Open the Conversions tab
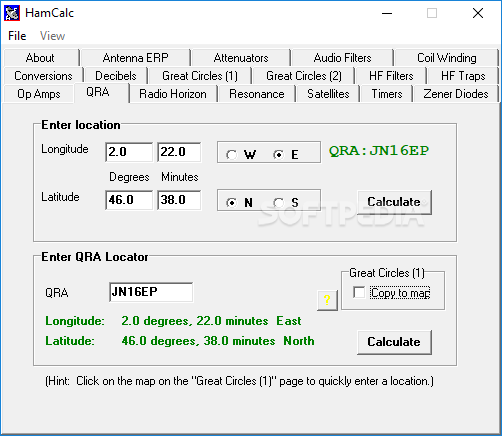Viewport: 502px width, 436px height. coord(43,76)
